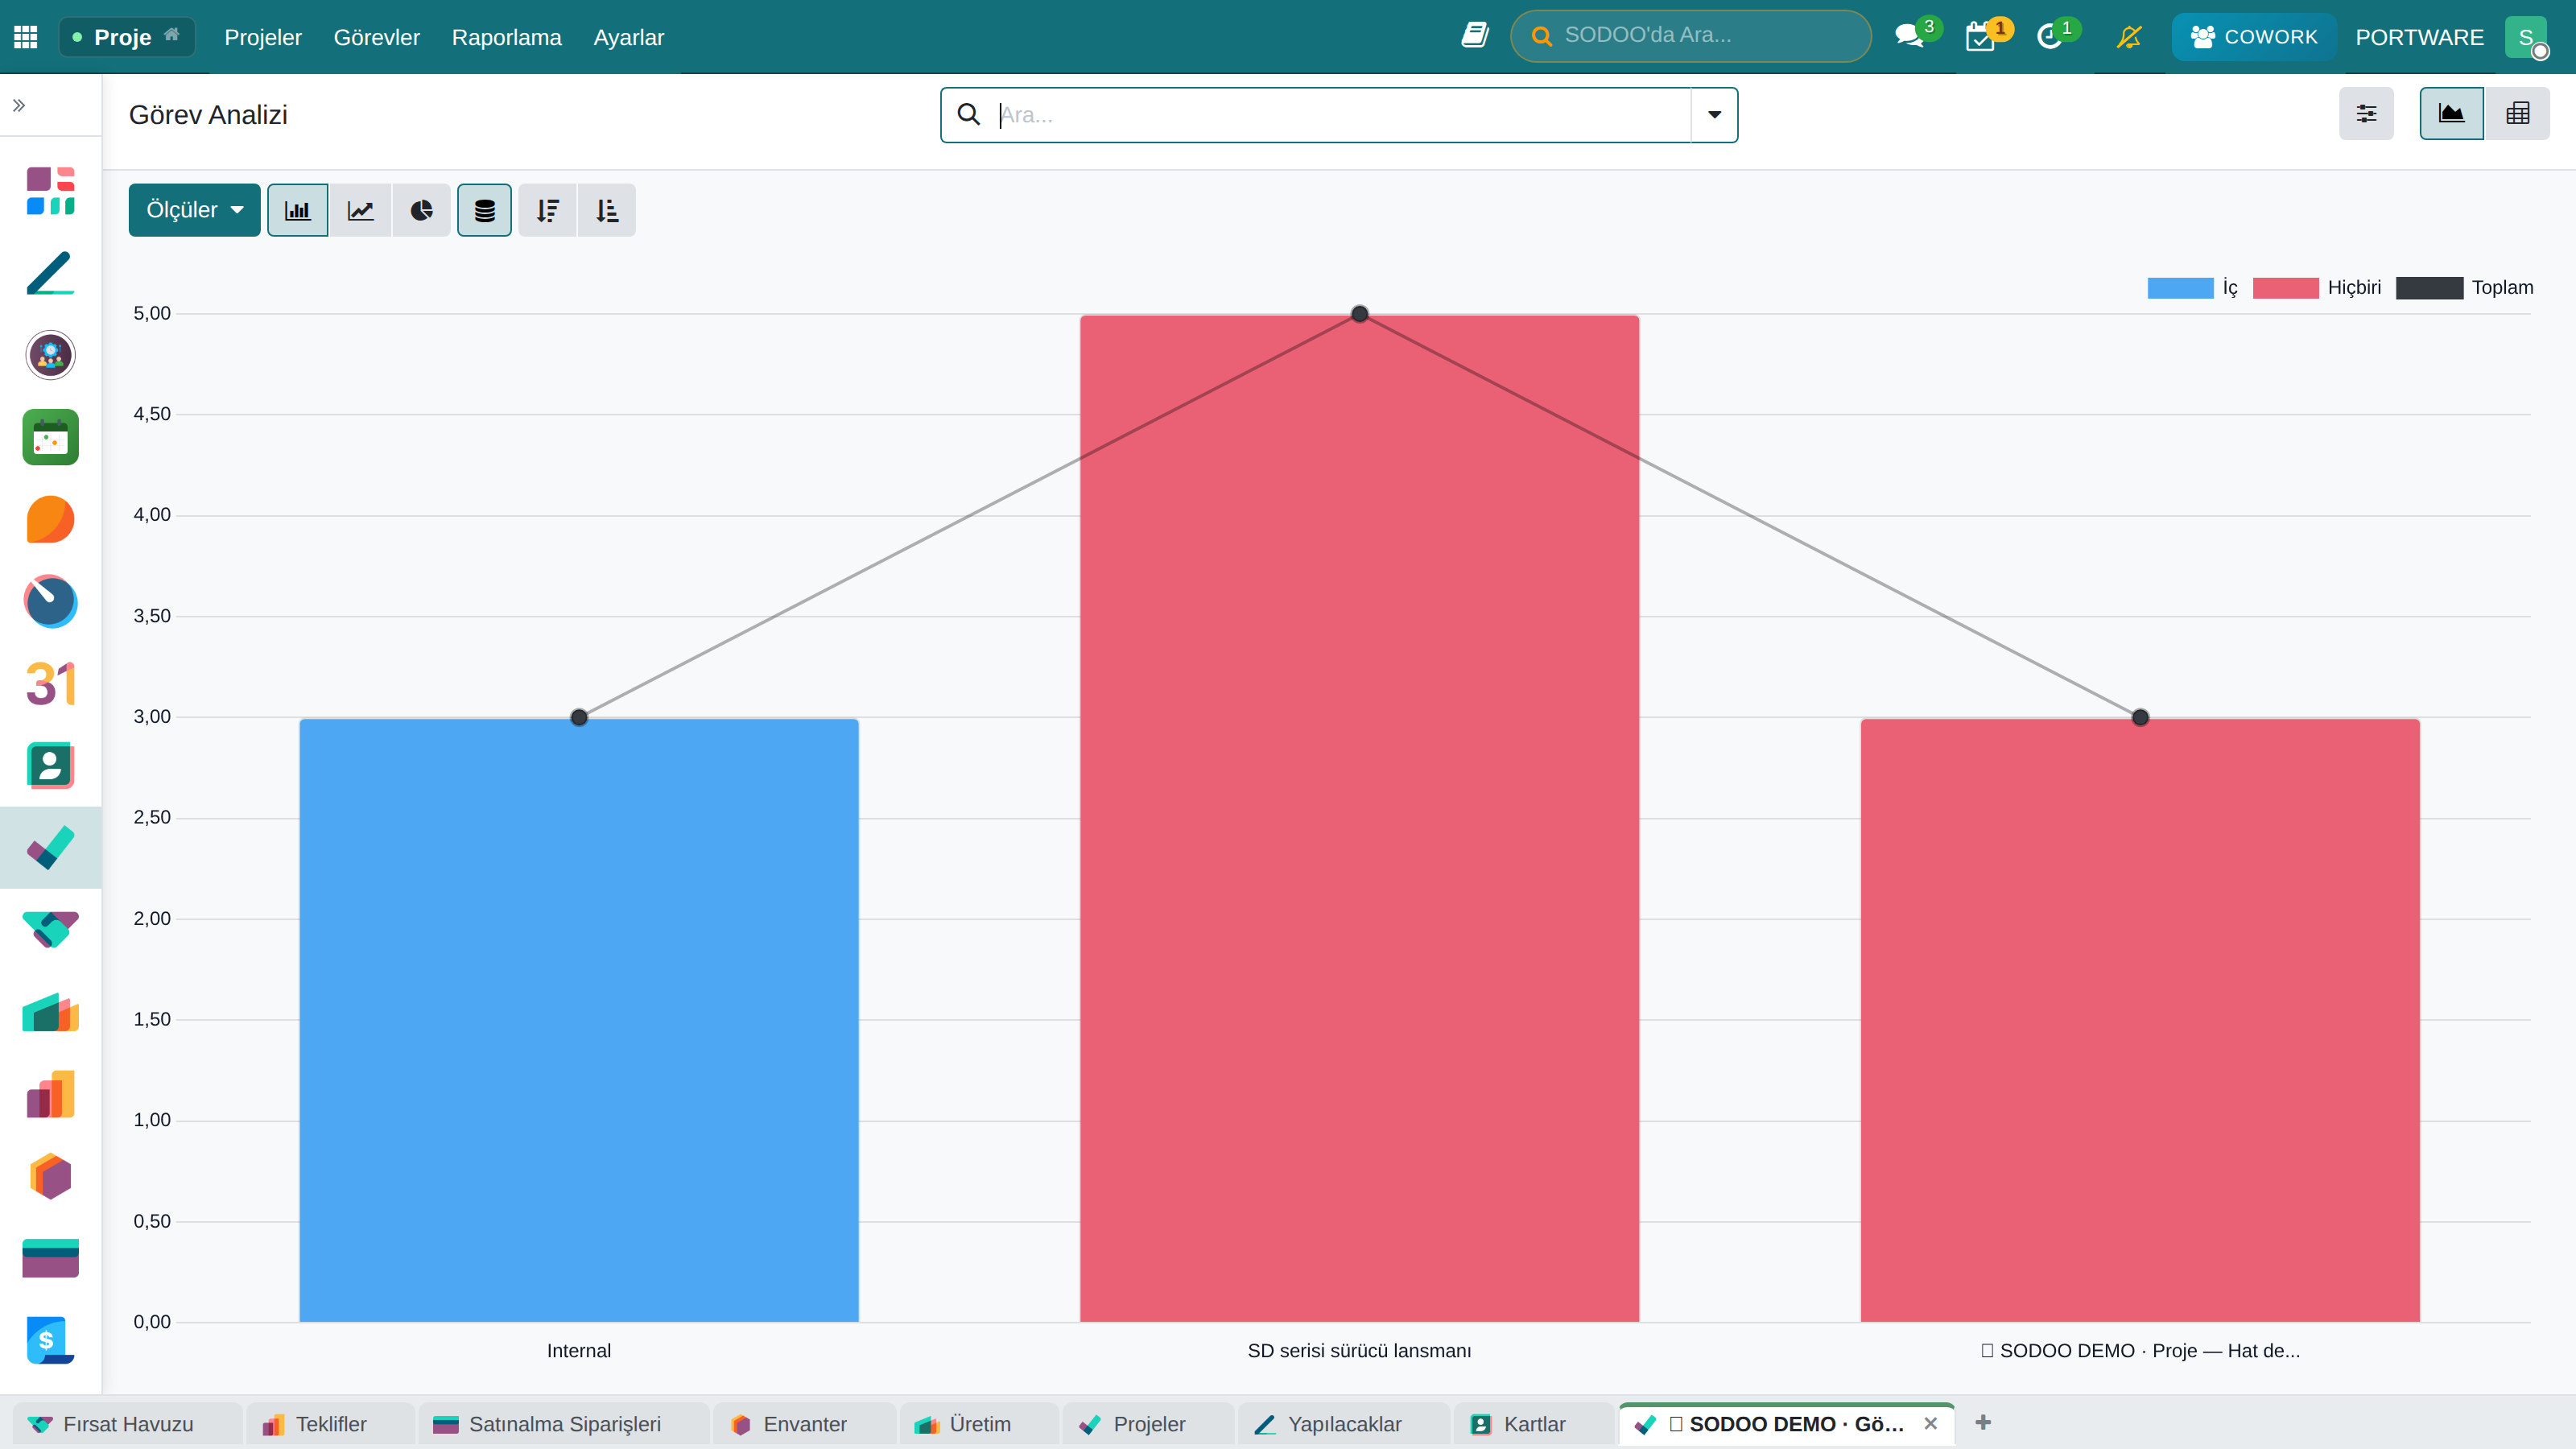Screen dimensions: 2576x1449
Task: Open the green calendar app in sidebar
Action: tap(51, 437)
